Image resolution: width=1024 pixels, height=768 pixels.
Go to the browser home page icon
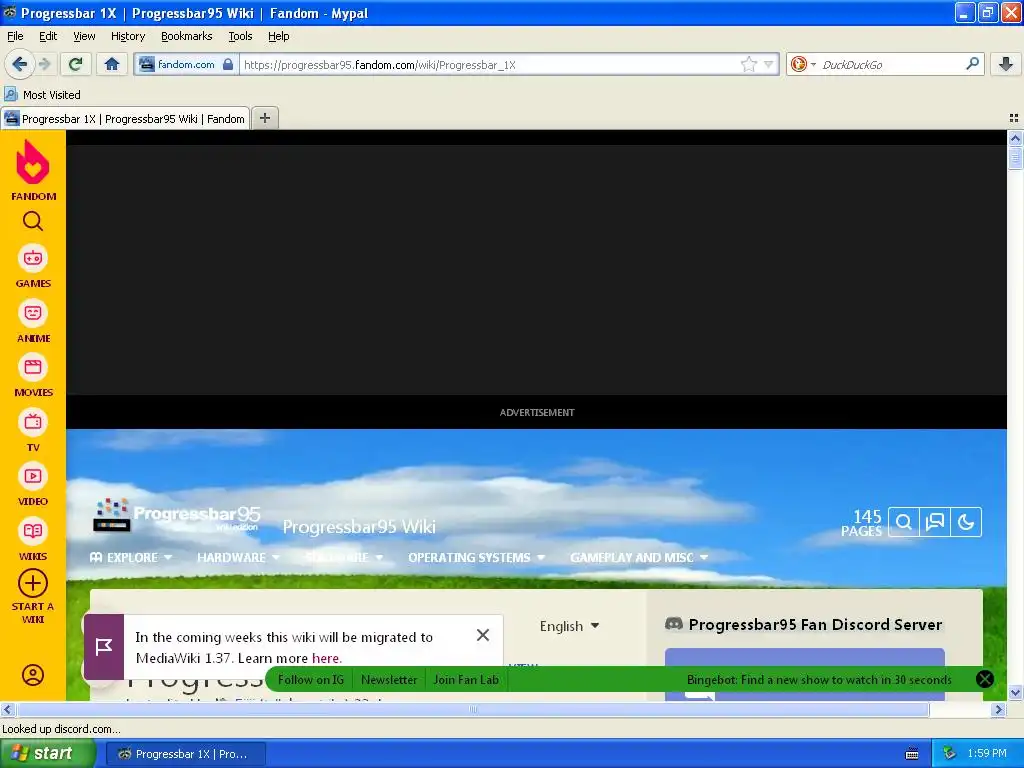point(112,64)
